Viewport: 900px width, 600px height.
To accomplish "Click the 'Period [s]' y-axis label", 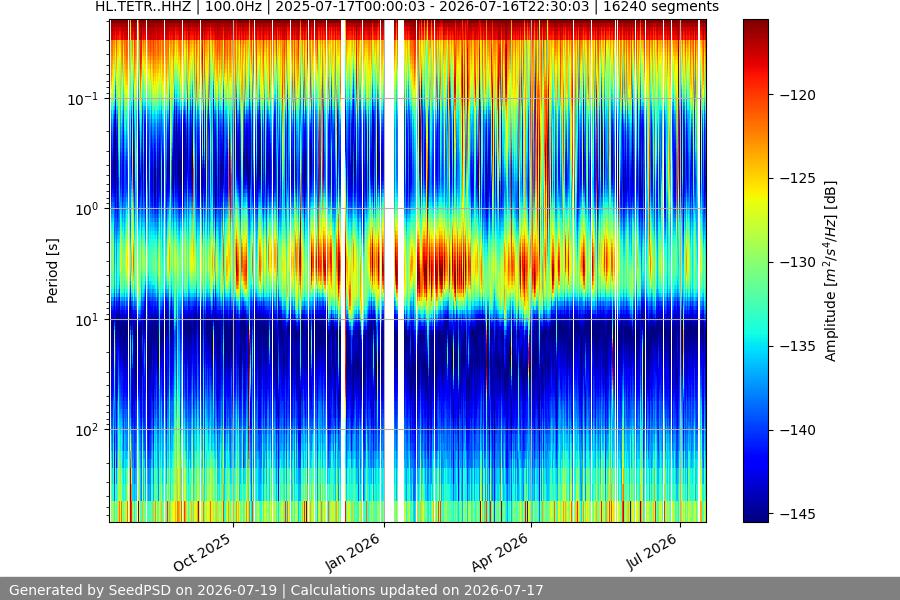I will [x=52, y=271].
